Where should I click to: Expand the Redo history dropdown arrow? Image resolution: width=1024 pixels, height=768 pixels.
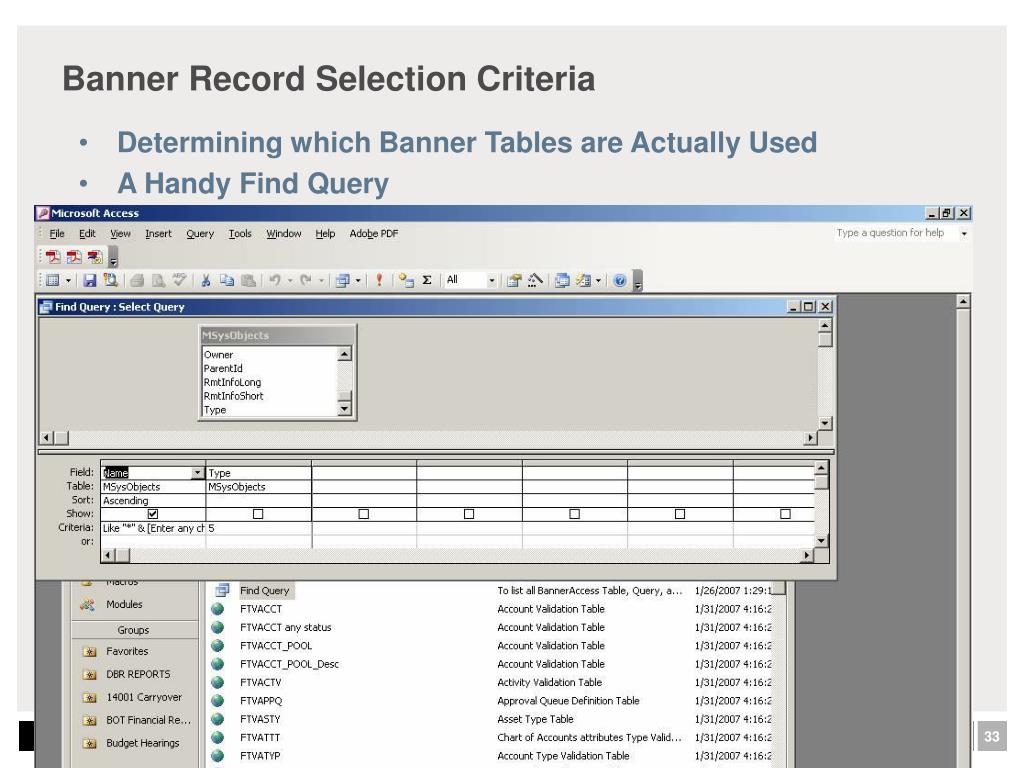point(321,281)
